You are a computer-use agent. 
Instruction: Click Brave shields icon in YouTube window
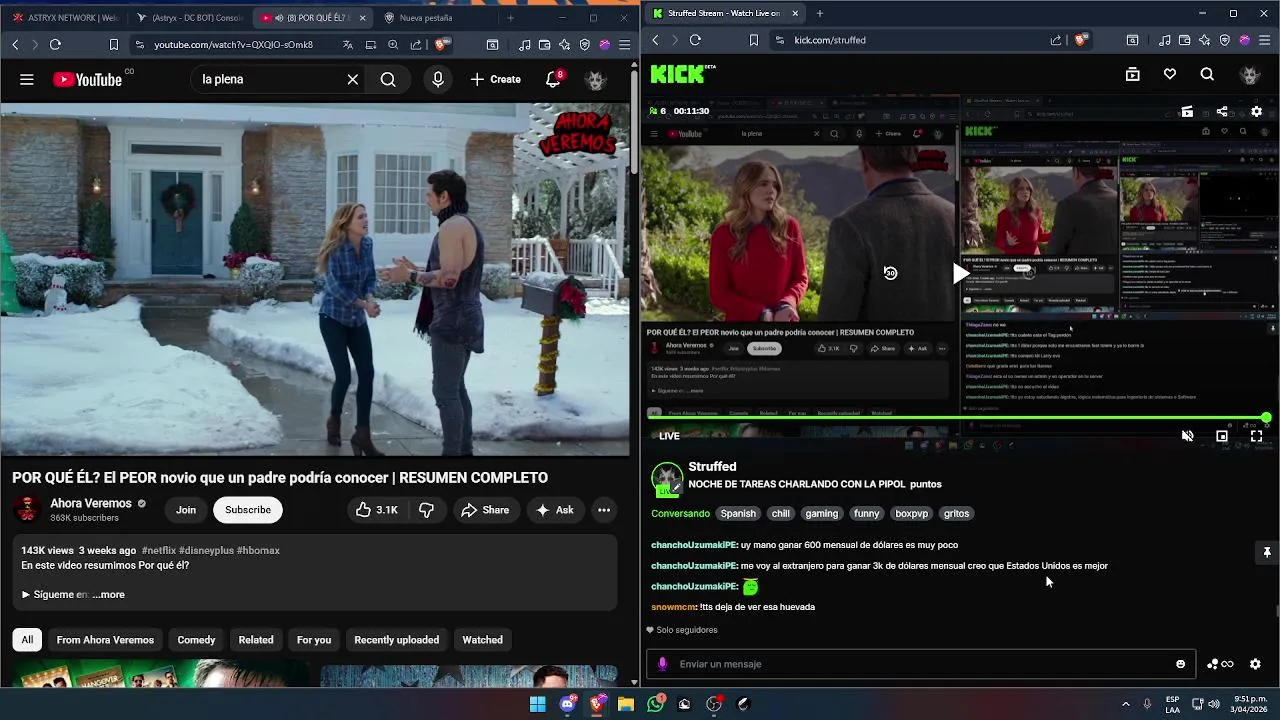442,44
